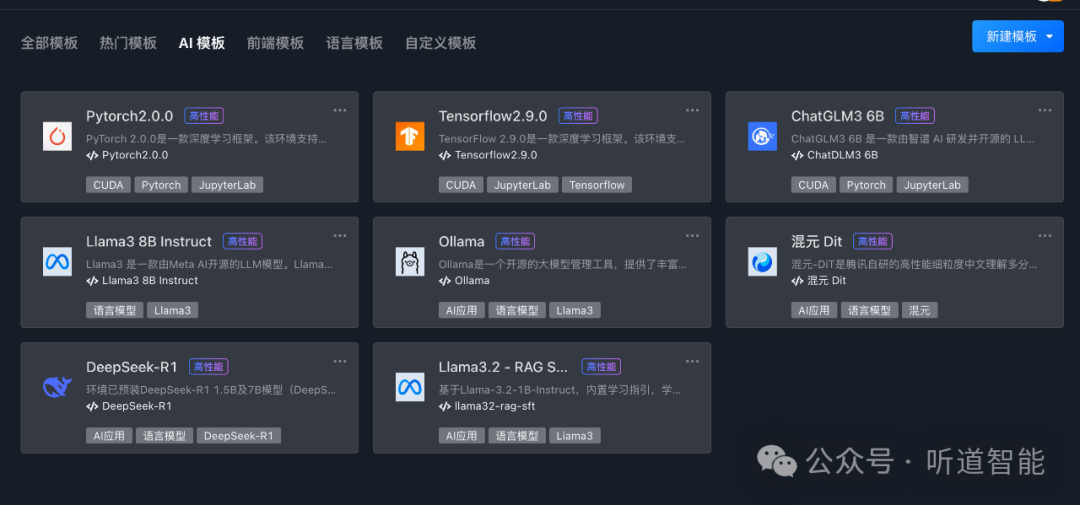This screenshot has width=1080, height=505.
Task: Click the 混元 tag on 混元 Dit card
Action: pyautogui.click(x=920, y=310)
